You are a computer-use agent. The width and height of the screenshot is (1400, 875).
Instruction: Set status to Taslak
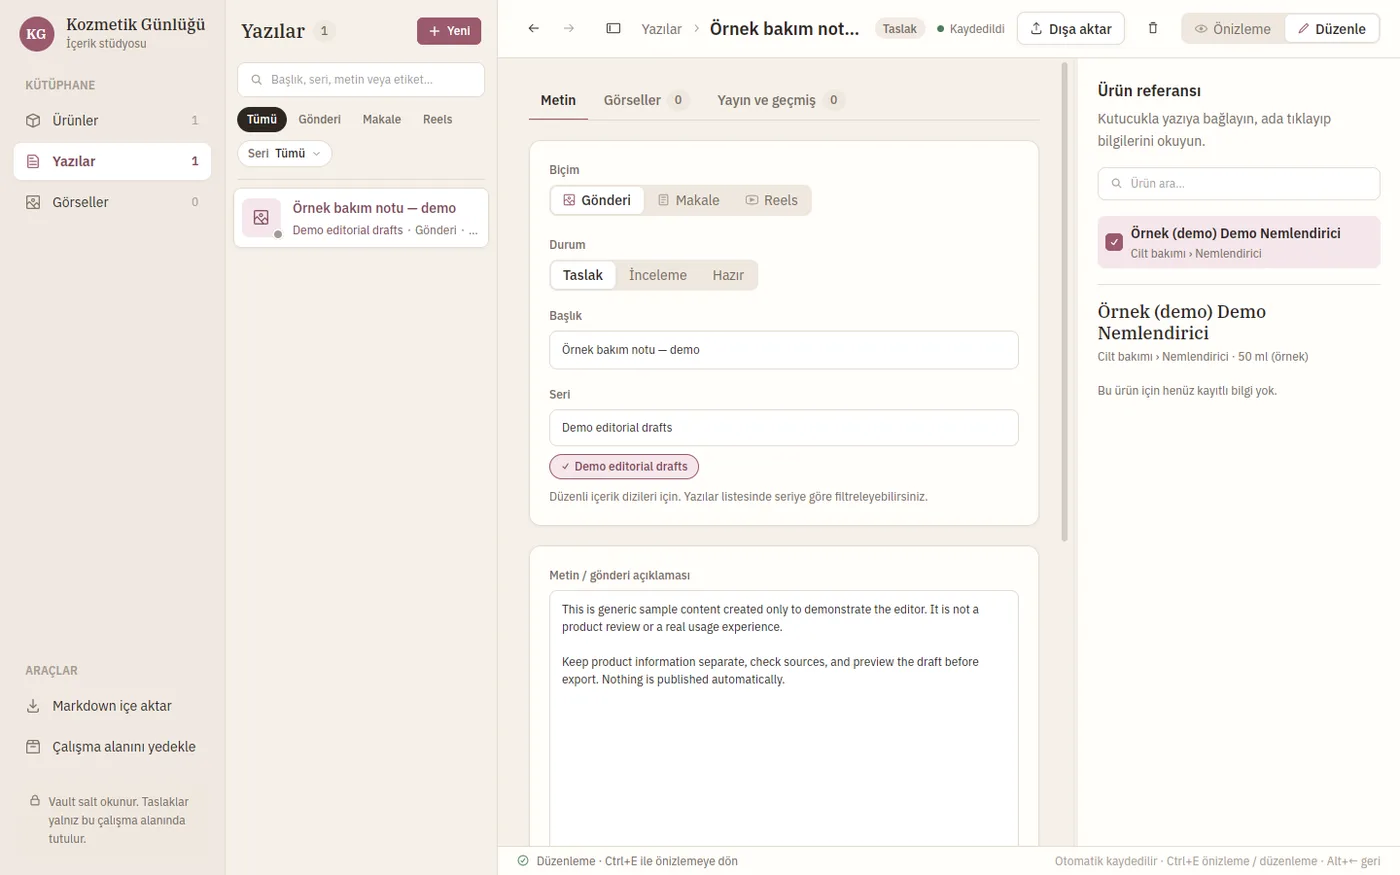(x=583, y=275)
